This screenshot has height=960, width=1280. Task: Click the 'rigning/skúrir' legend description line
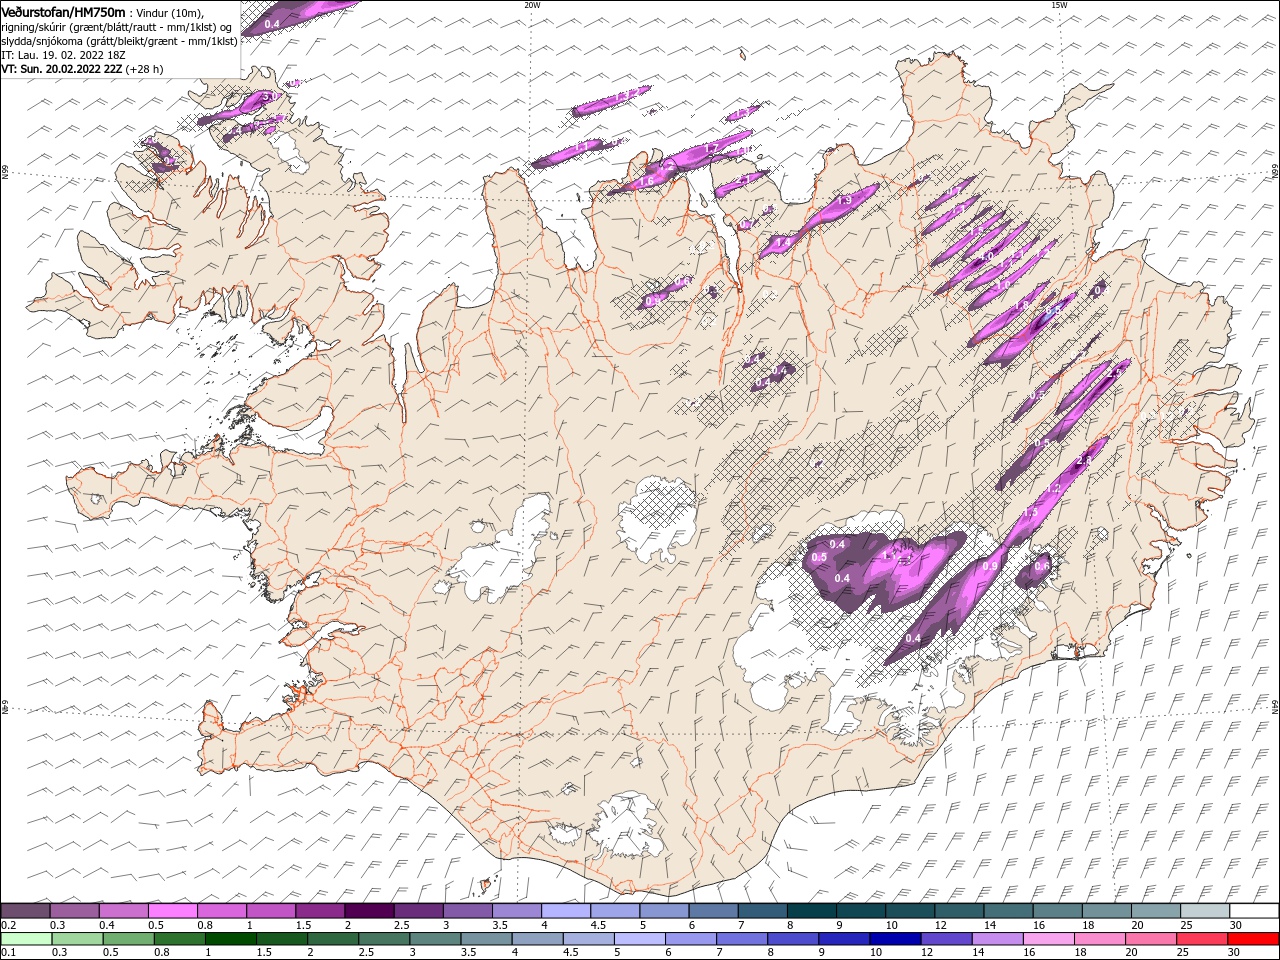click(116, 27)
